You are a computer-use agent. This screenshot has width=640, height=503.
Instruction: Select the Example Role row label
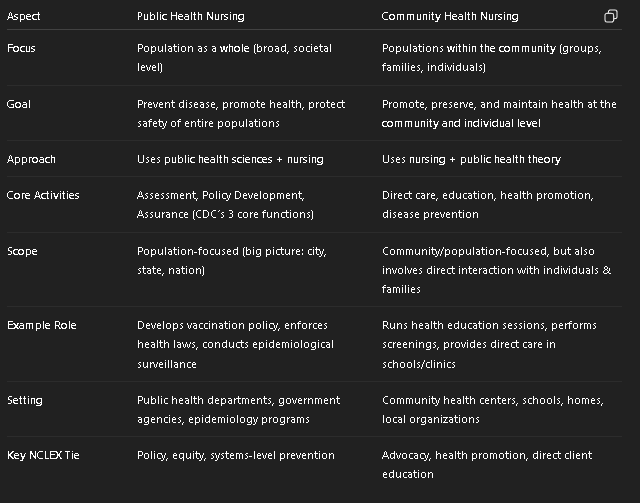42,325
